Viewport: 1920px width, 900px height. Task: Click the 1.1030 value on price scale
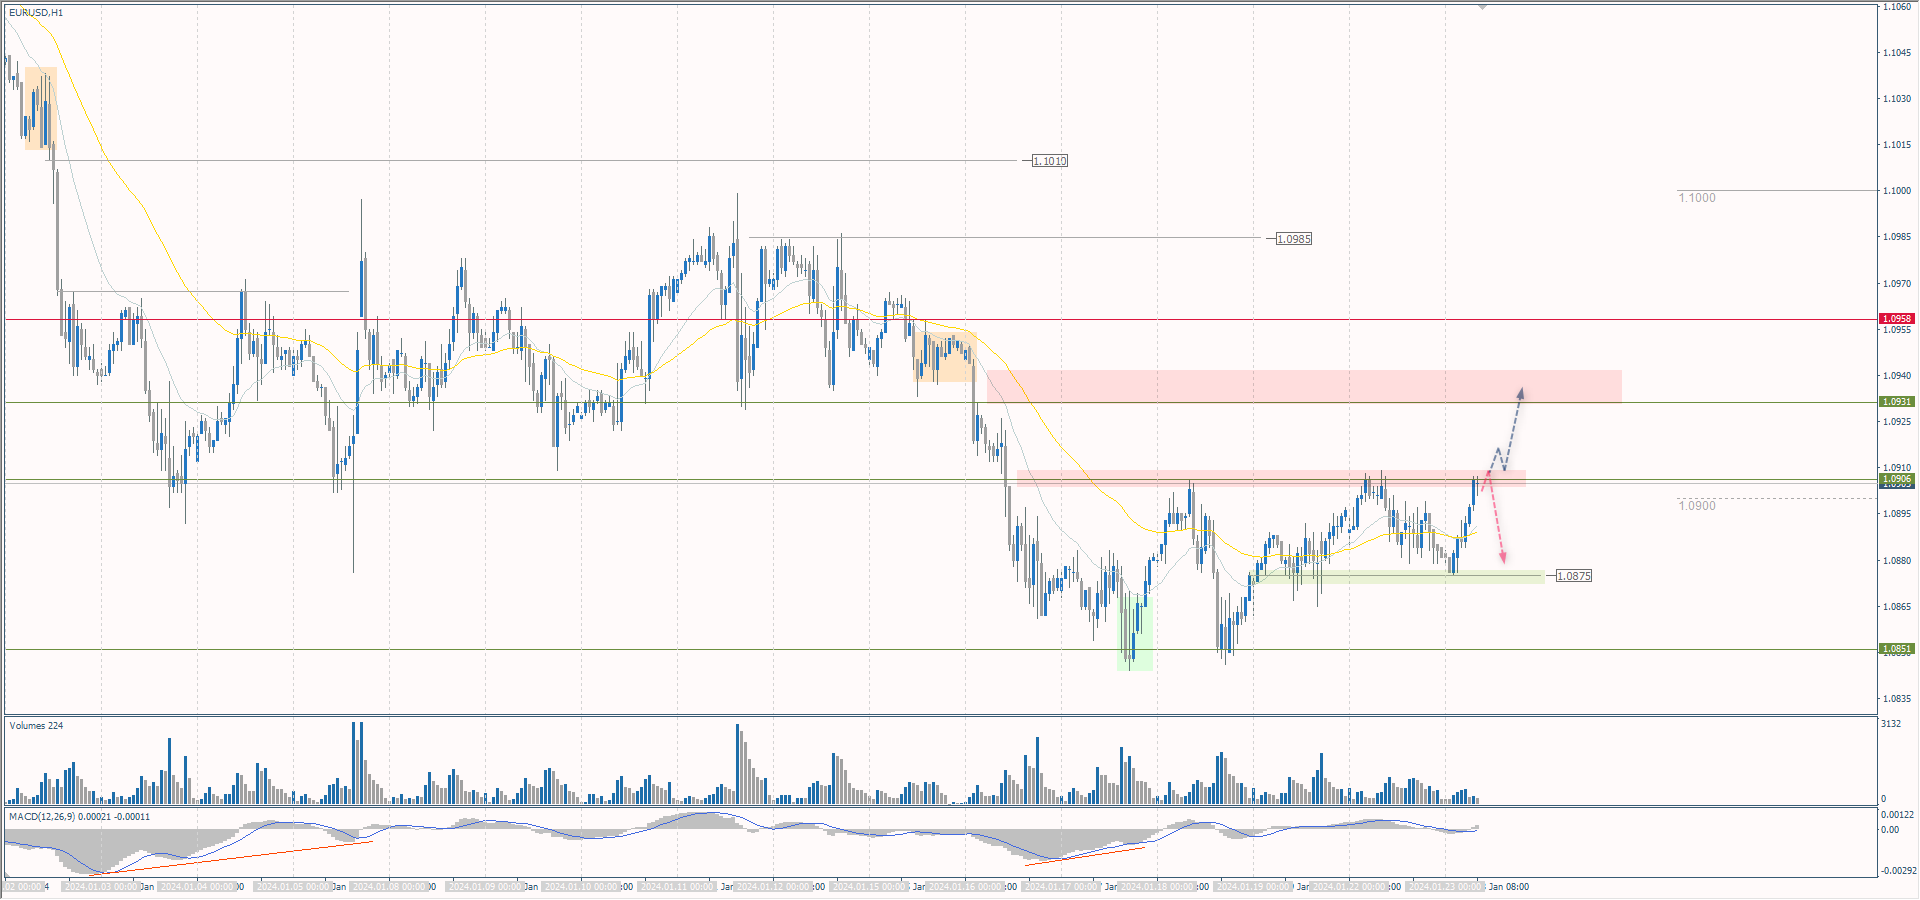tap(1897, 99)
